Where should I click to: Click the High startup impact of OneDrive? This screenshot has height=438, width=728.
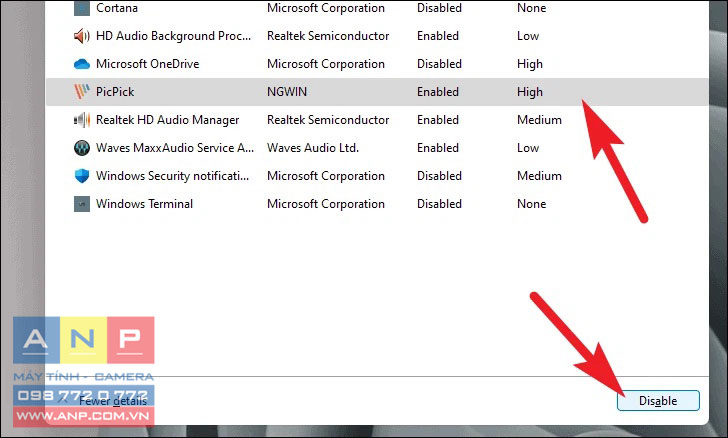(x=530, y=64)
